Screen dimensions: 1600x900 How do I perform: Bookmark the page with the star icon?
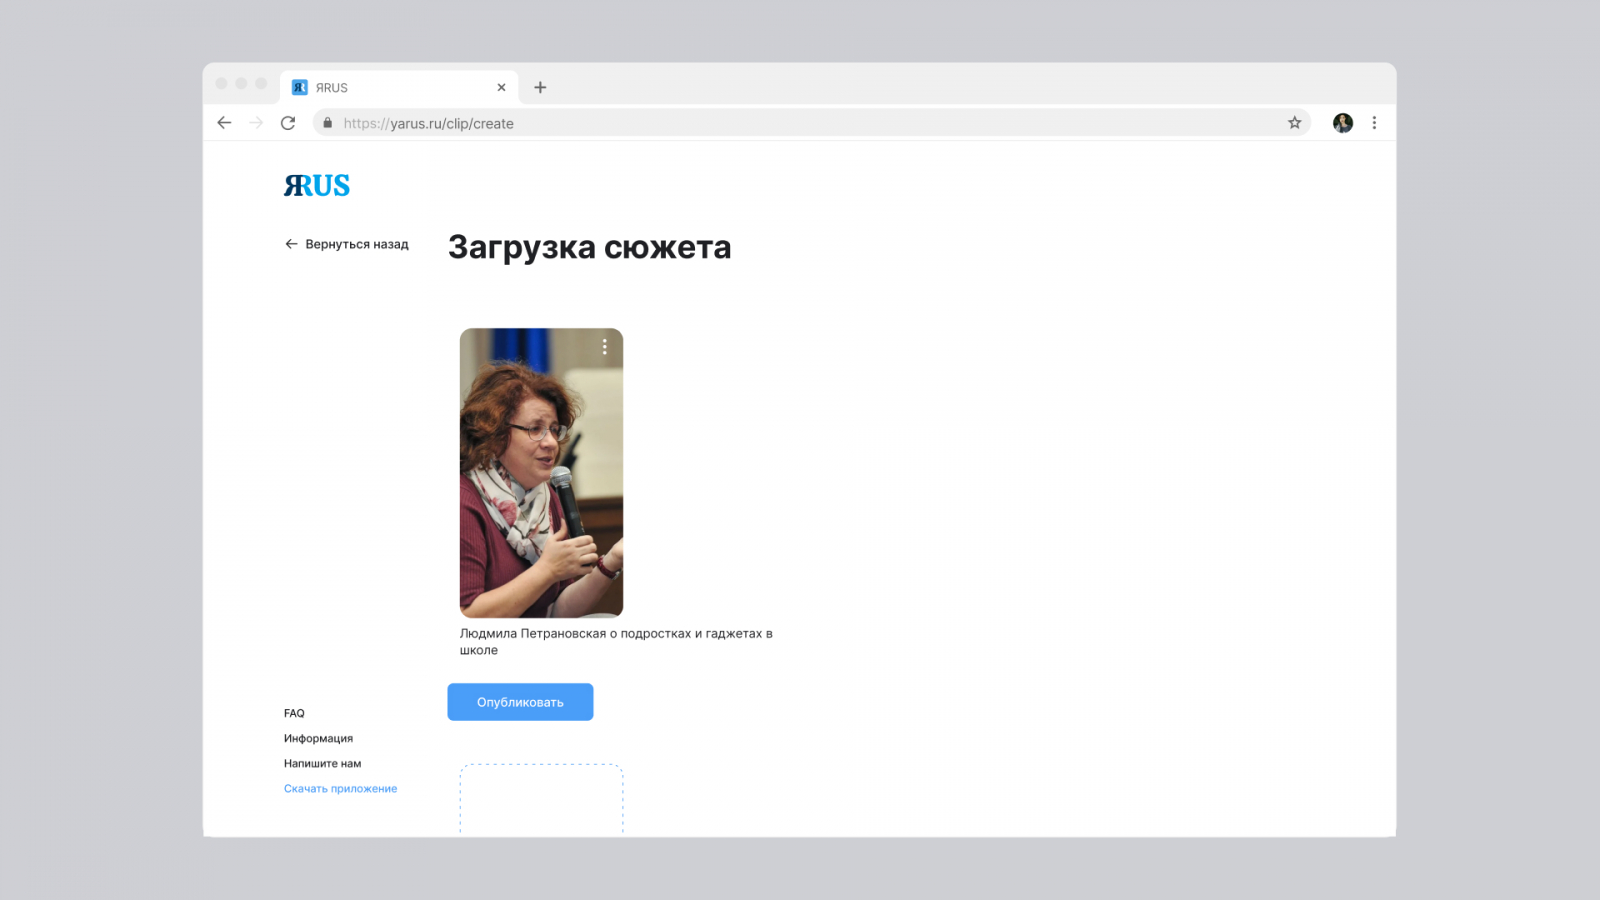1294,123
